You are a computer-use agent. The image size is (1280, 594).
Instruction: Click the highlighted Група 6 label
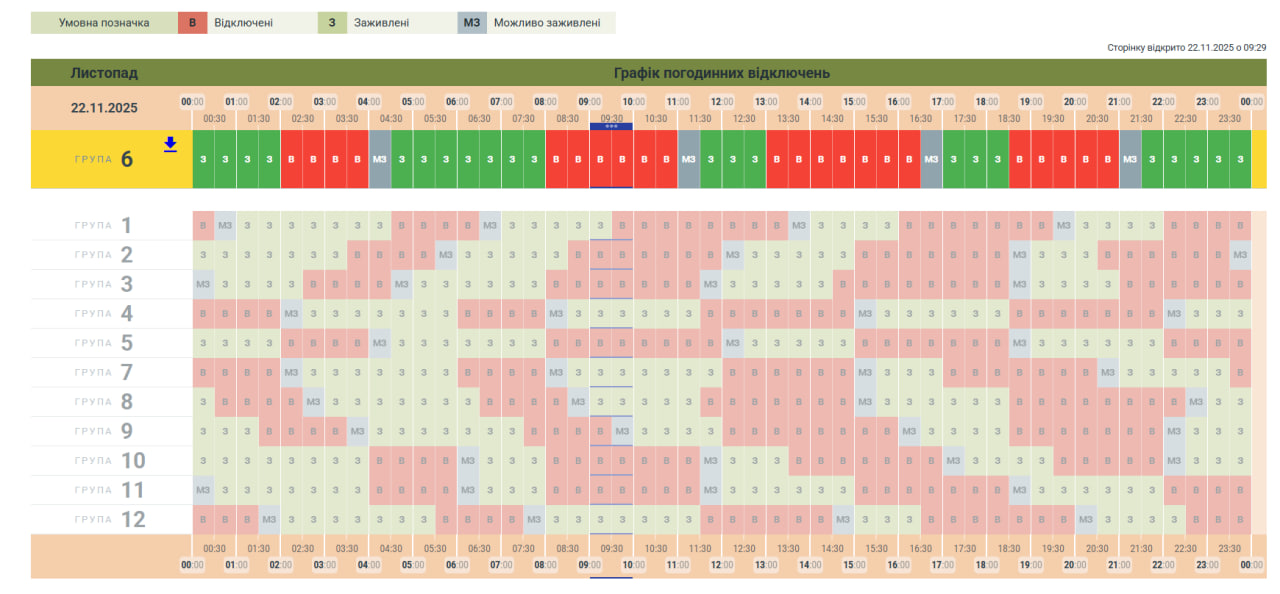coord(103,159)
